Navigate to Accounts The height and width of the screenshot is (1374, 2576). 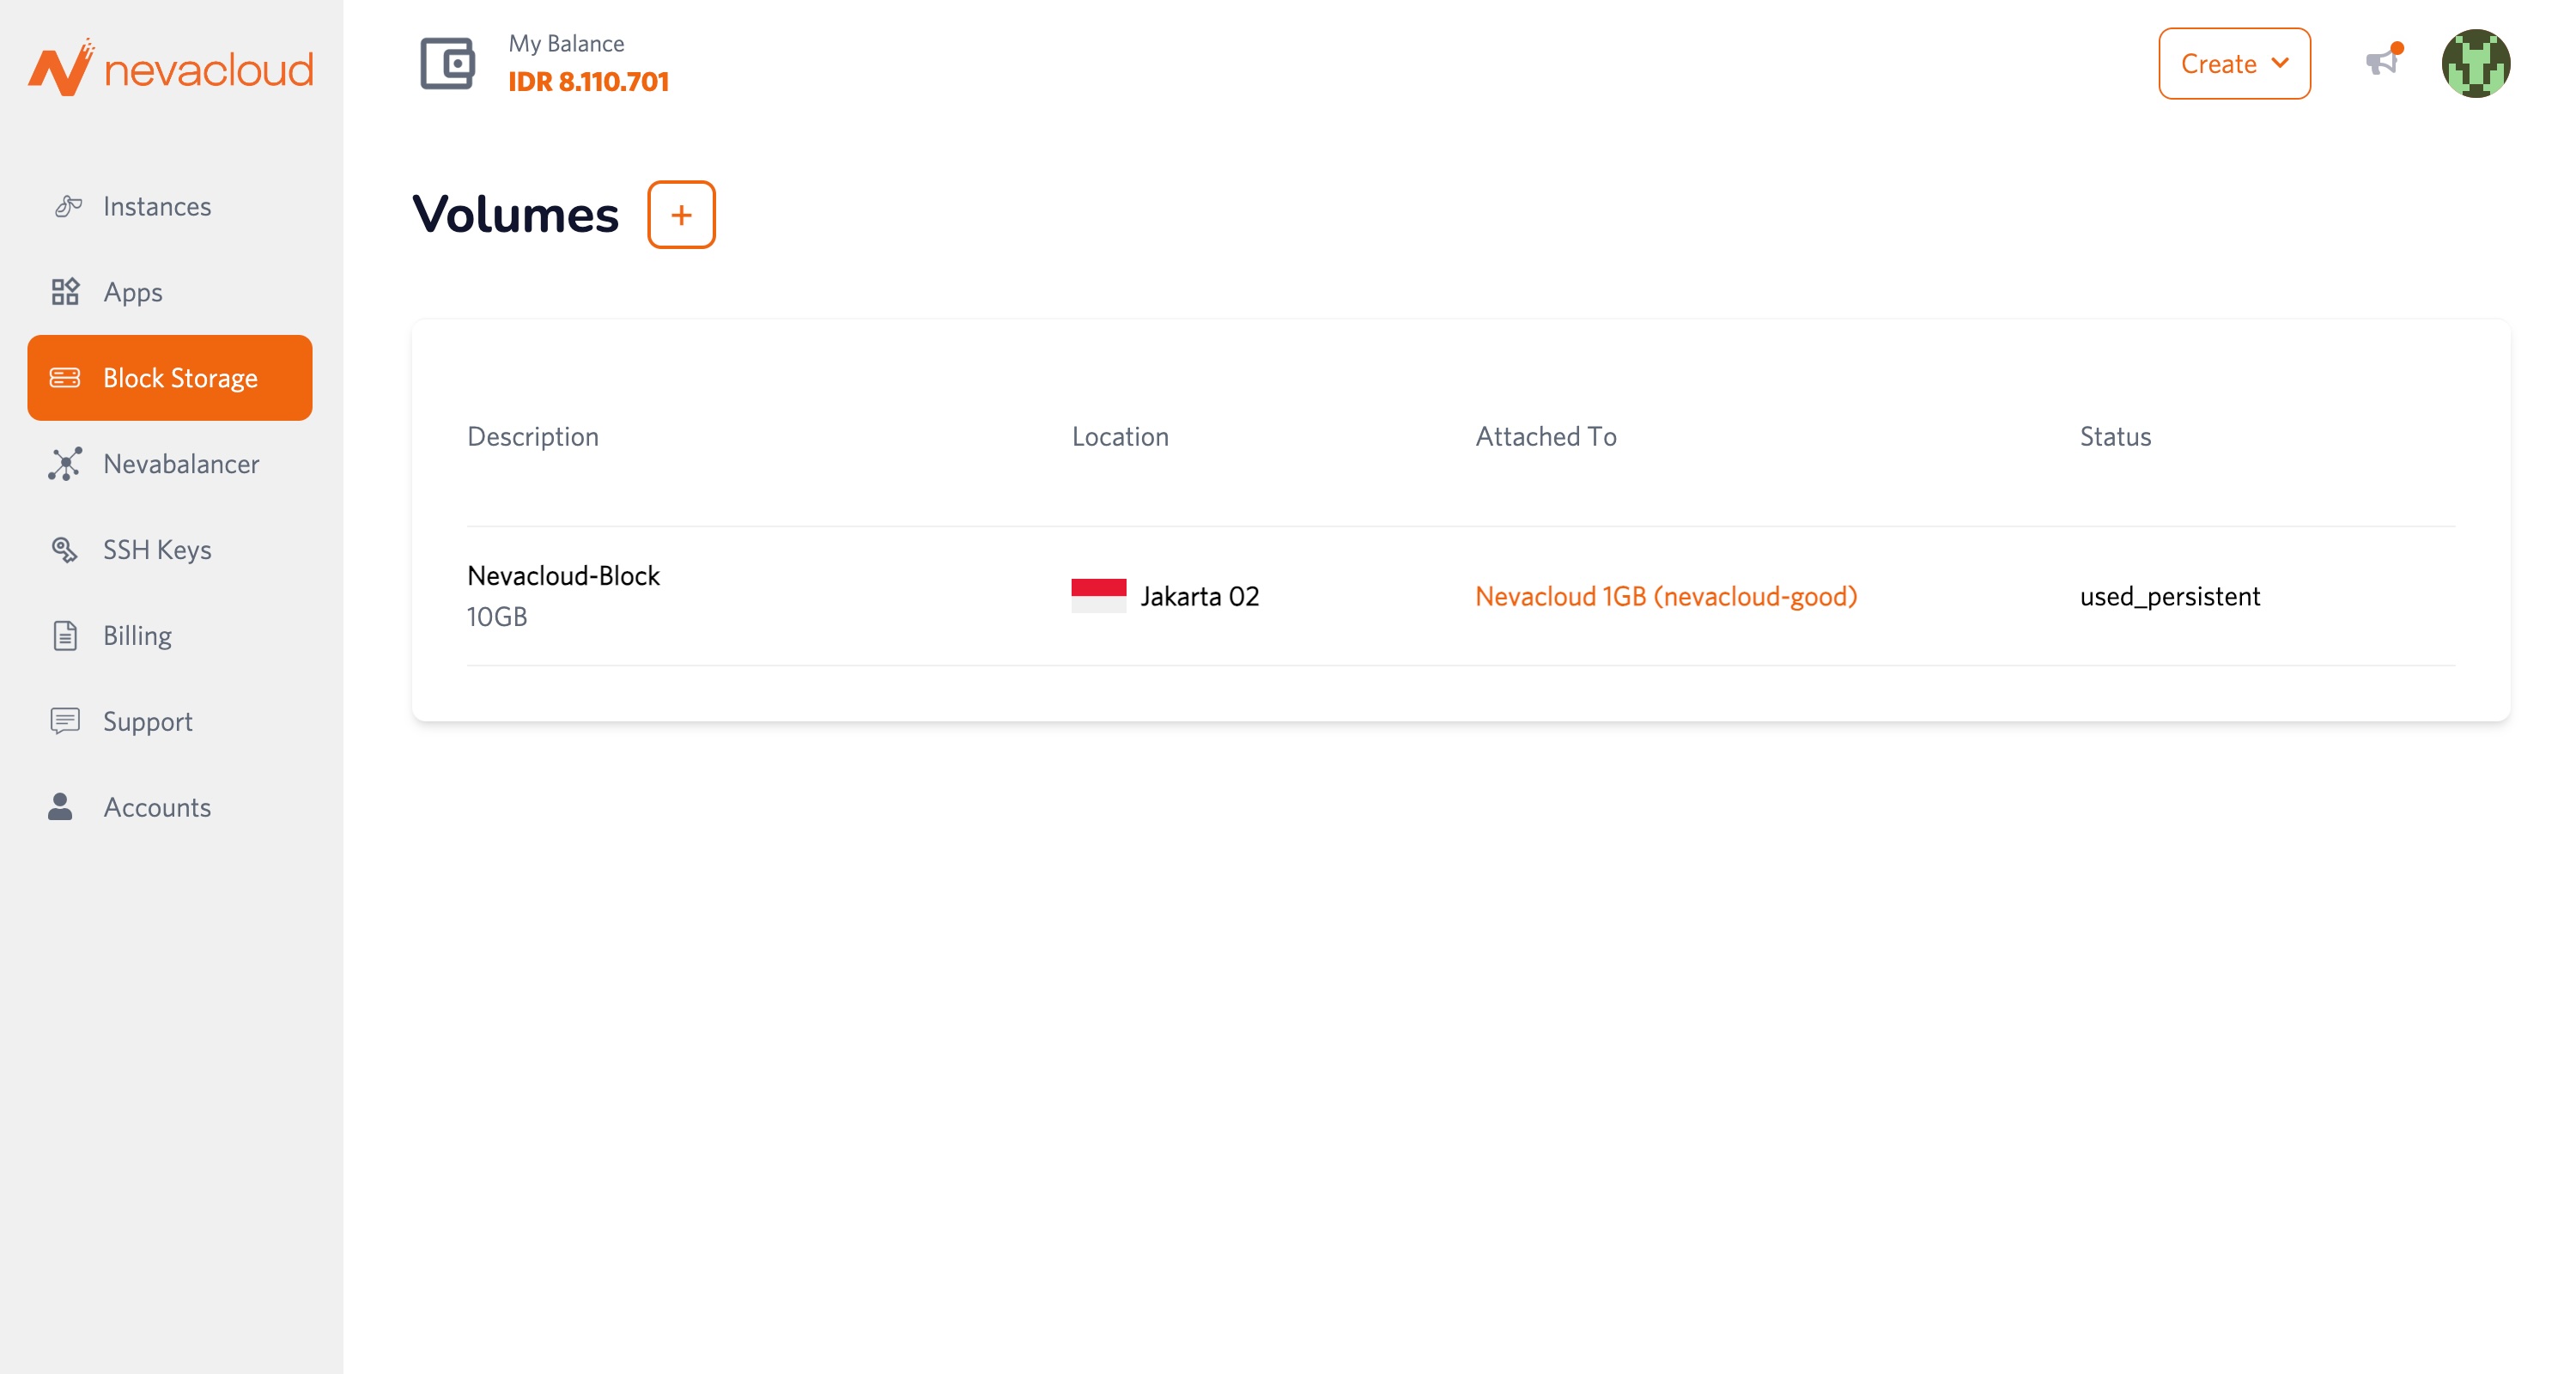(157, 808)
